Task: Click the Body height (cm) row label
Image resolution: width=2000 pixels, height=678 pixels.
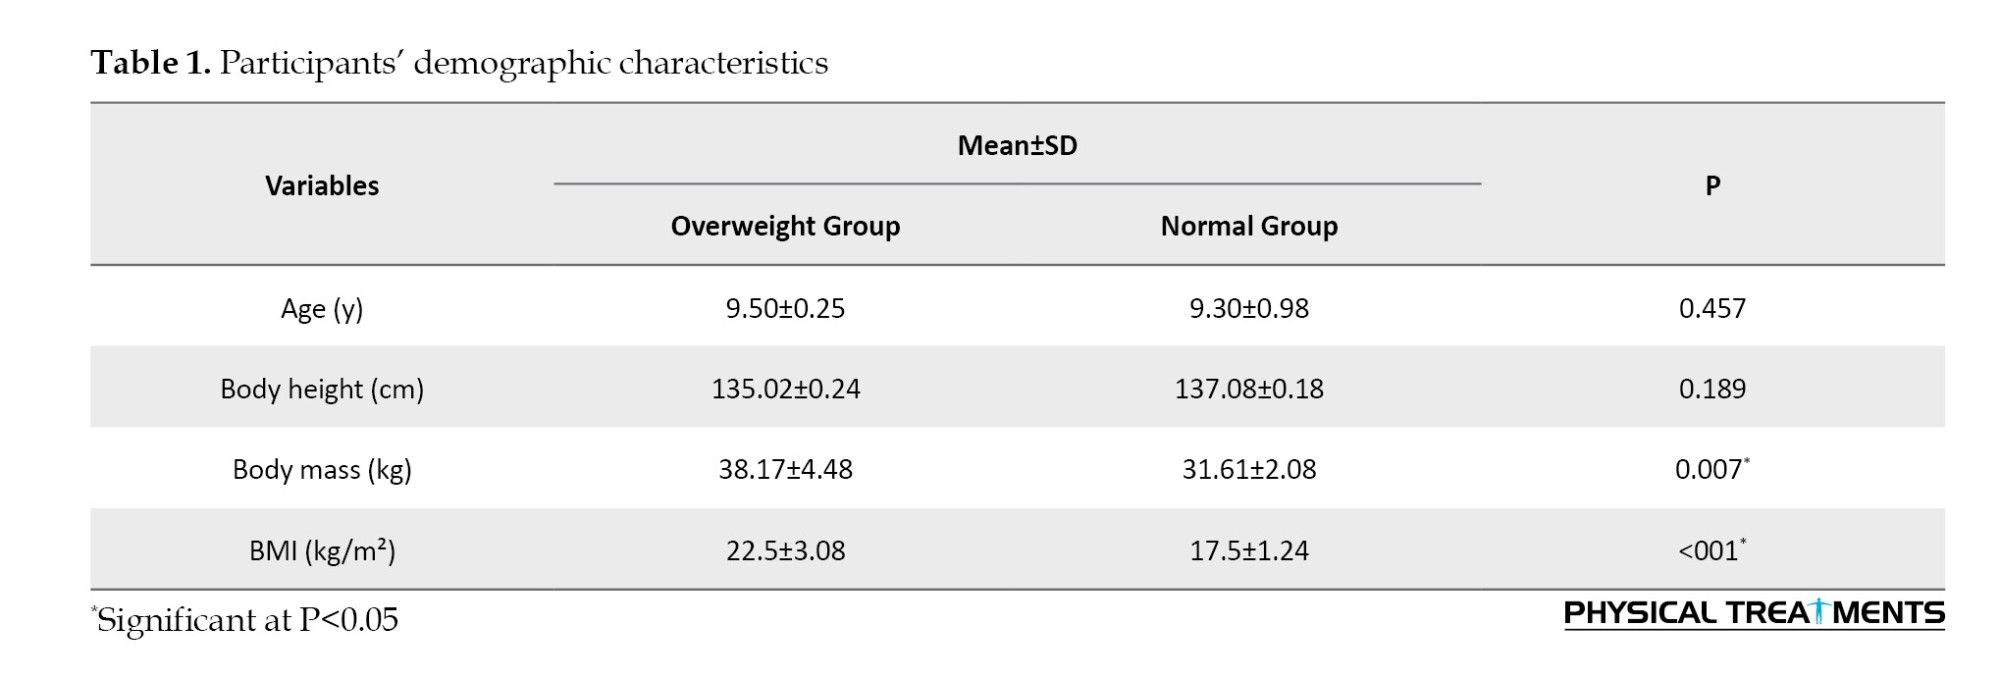Action: [322, 389]
